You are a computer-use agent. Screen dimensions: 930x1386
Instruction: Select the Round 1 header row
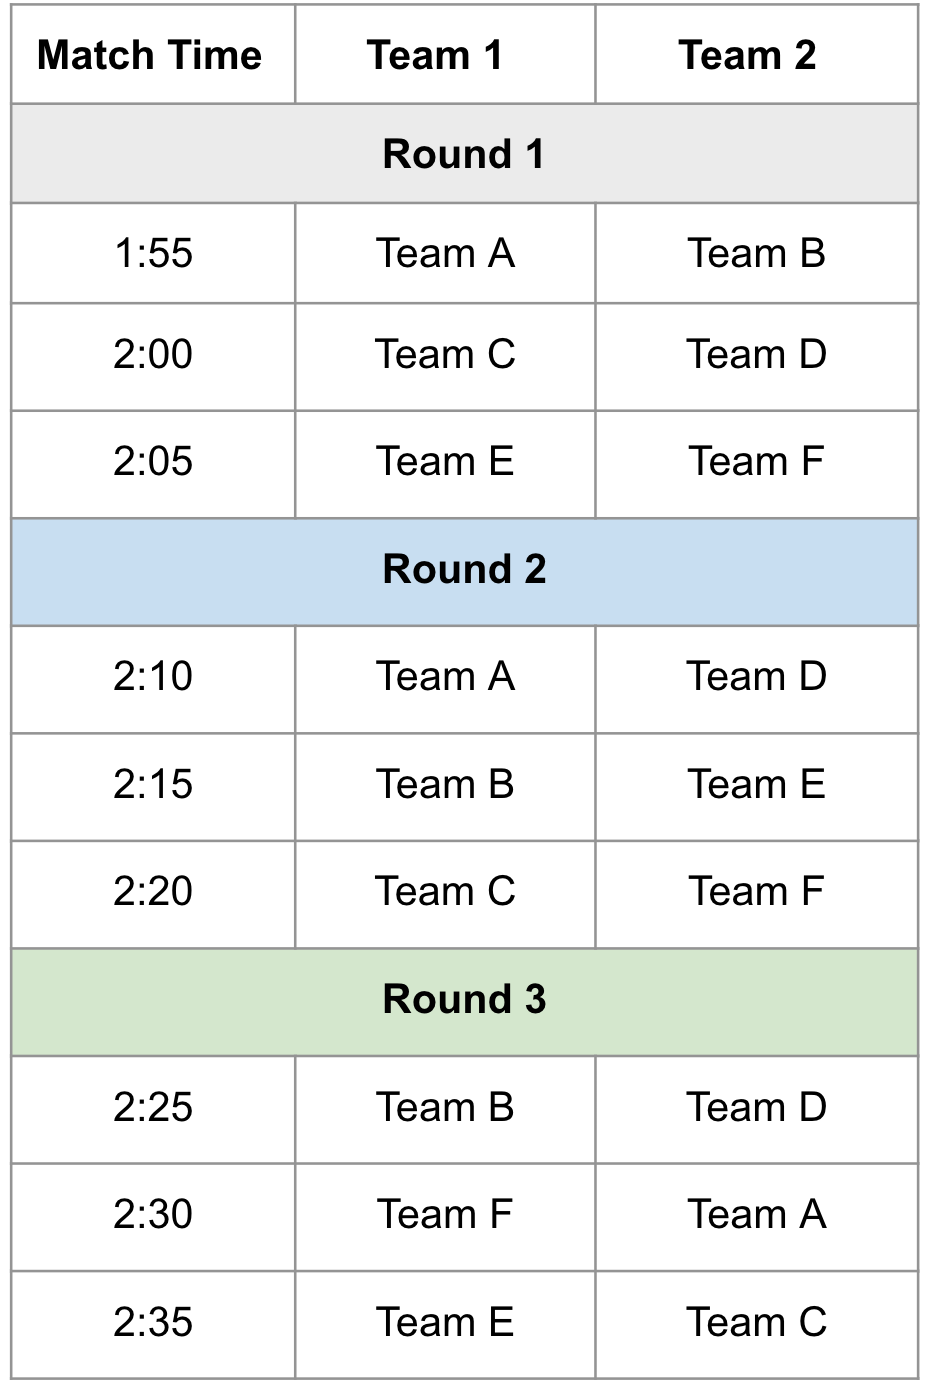point(464,154)
